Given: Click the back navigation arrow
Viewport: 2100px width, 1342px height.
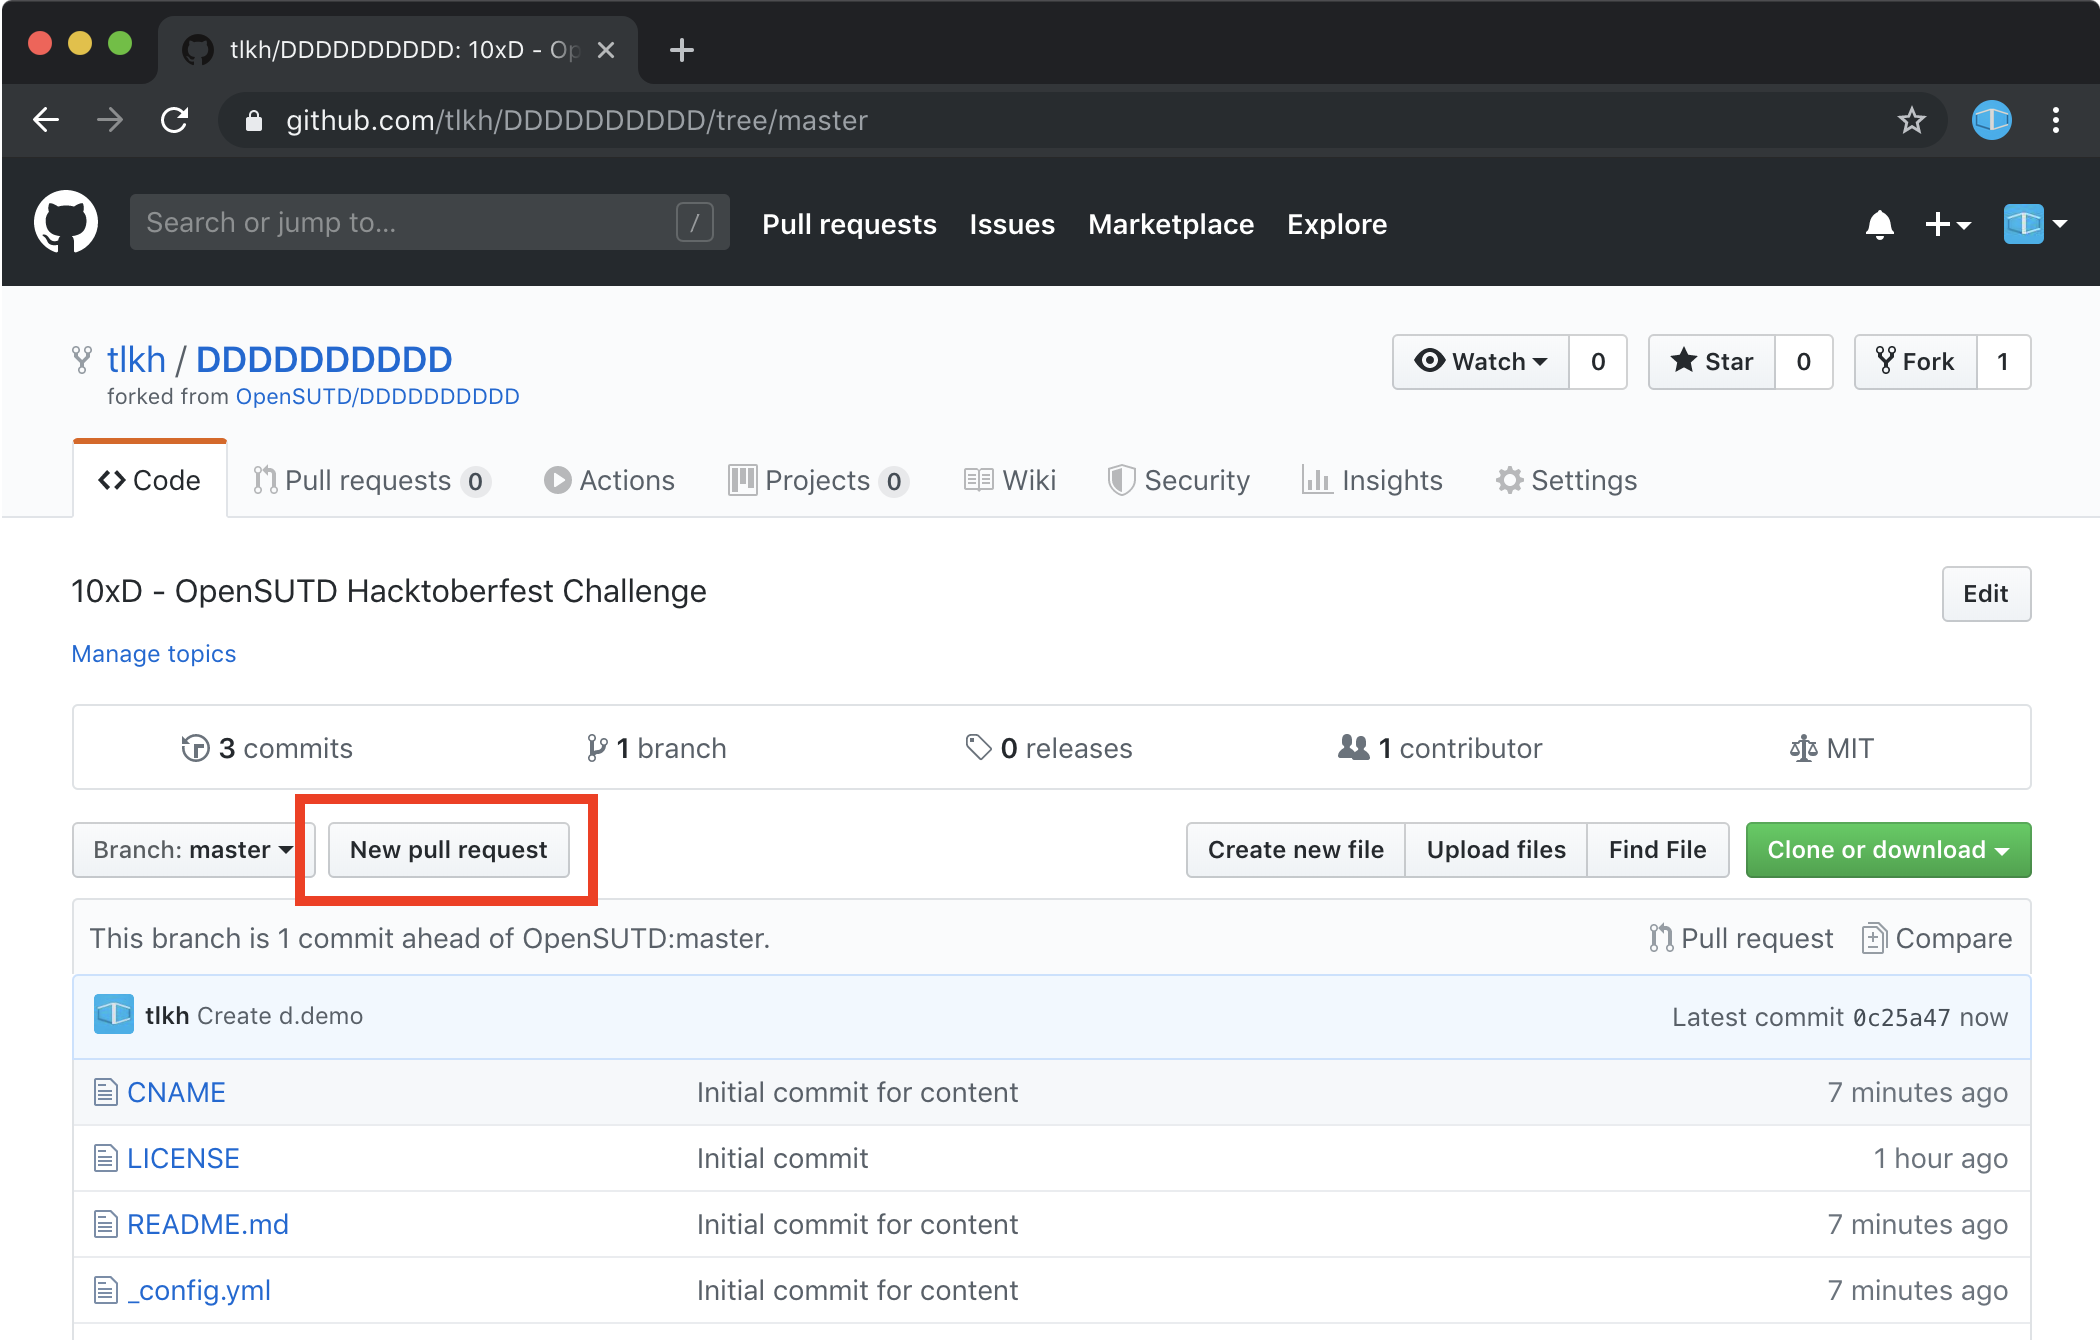Looking at the screenshot, I should [x=47, y=121].
